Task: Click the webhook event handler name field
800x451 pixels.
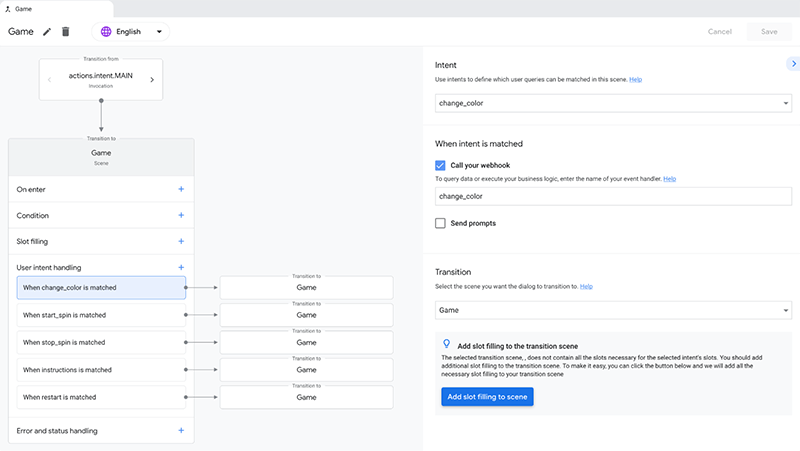Action: [614, 198]
